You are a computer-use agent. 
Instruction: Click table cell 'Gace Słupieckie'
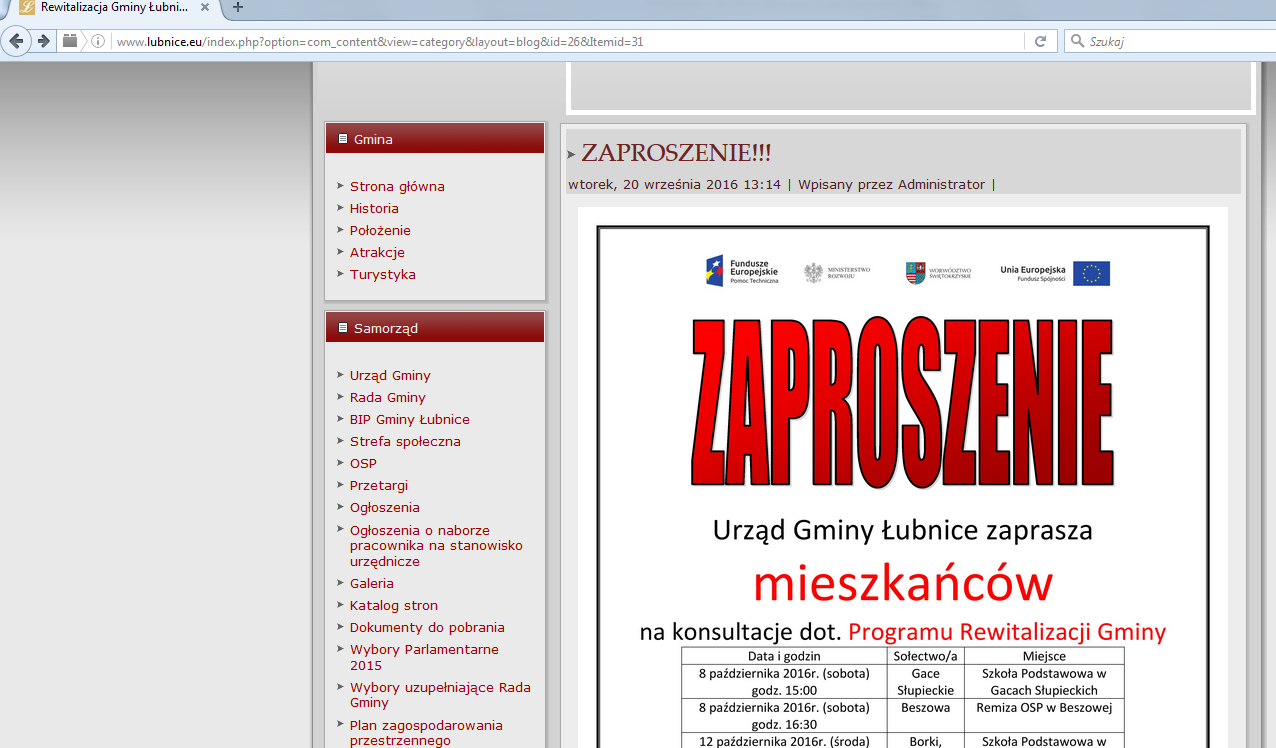click(926, 682)
